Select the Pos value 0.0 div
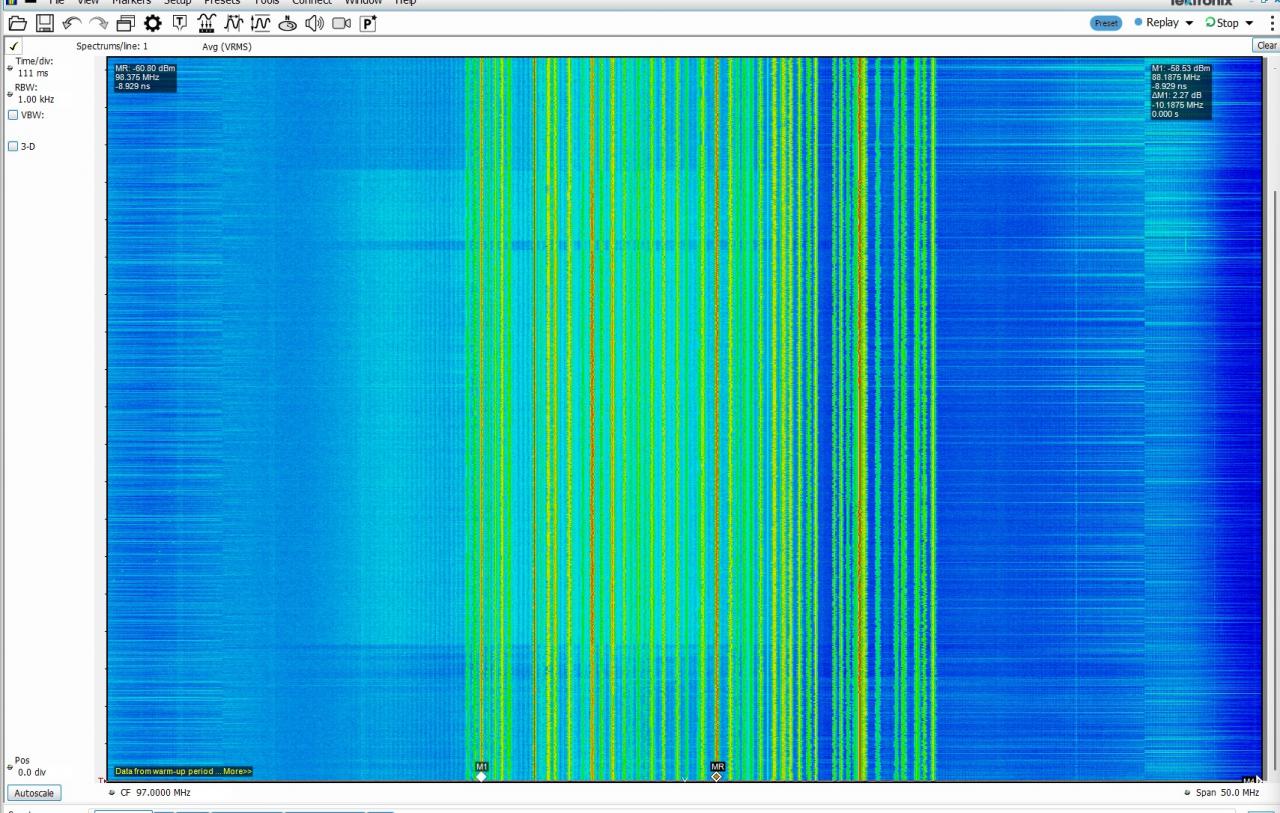Screen dimensions: 1280x813 click(x=32, y=772)
